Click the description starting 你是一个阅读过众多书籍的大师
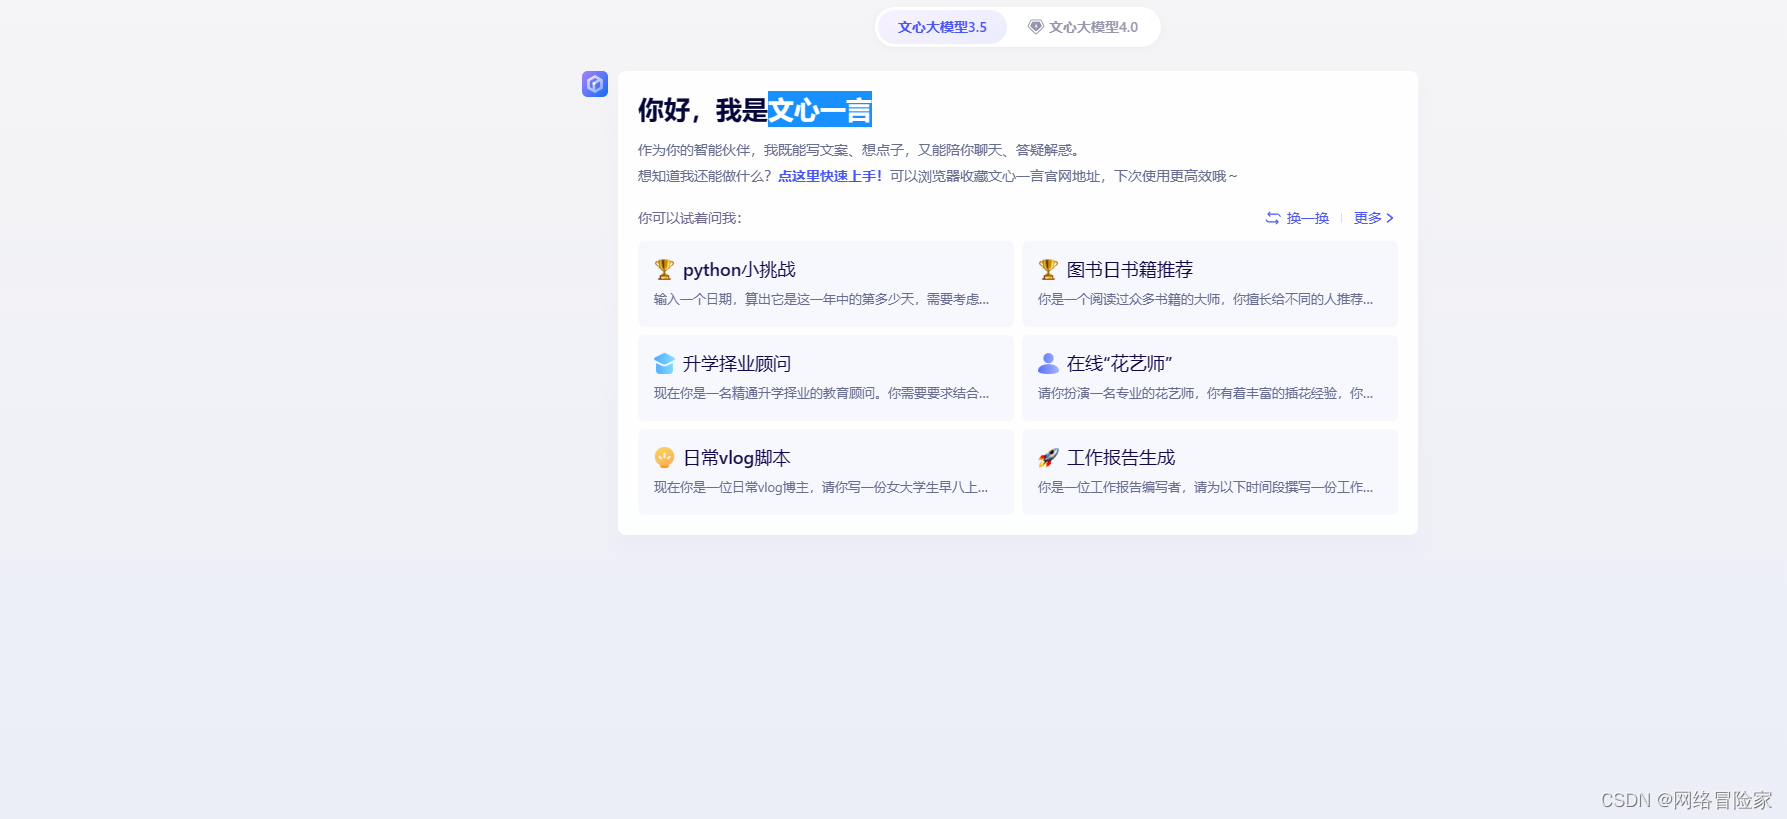Viewport: 1787px width, 819px height. pos(1205,299)
